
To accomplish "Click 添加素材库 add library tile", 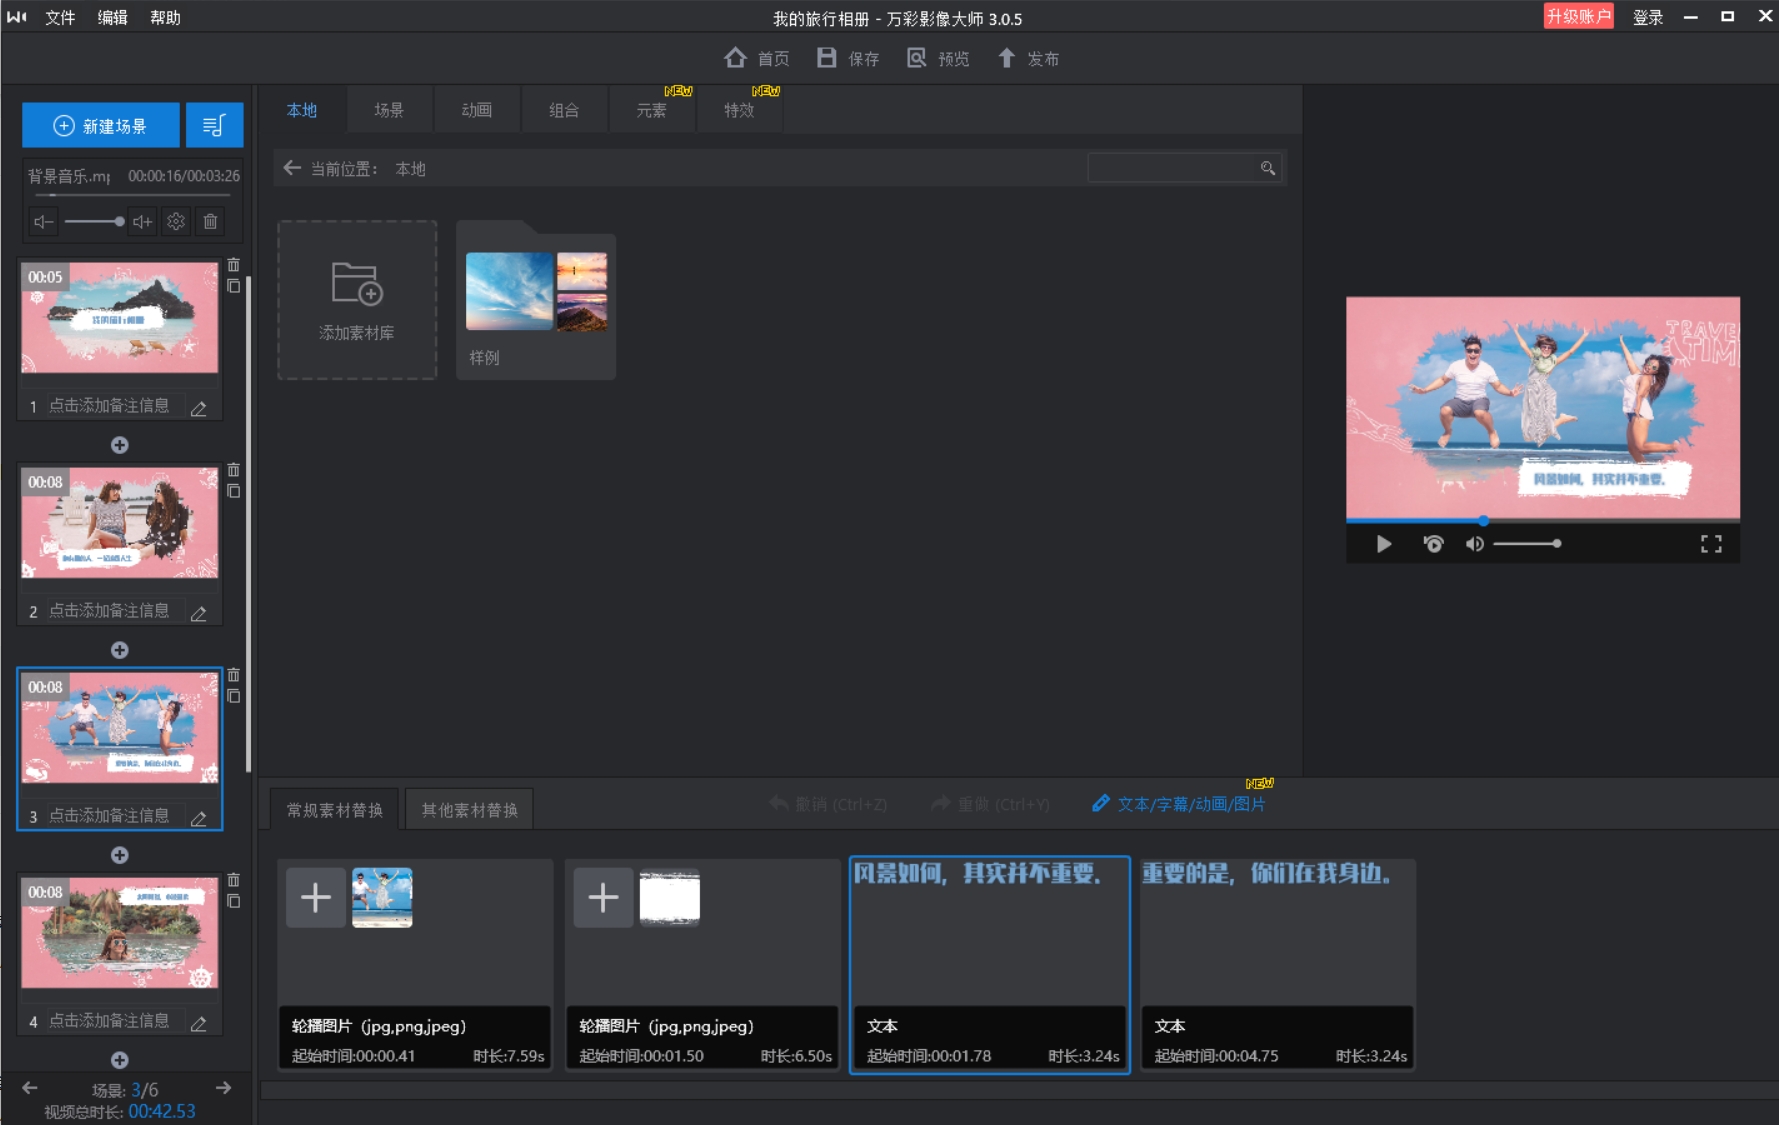I will (x=357, y=300).
